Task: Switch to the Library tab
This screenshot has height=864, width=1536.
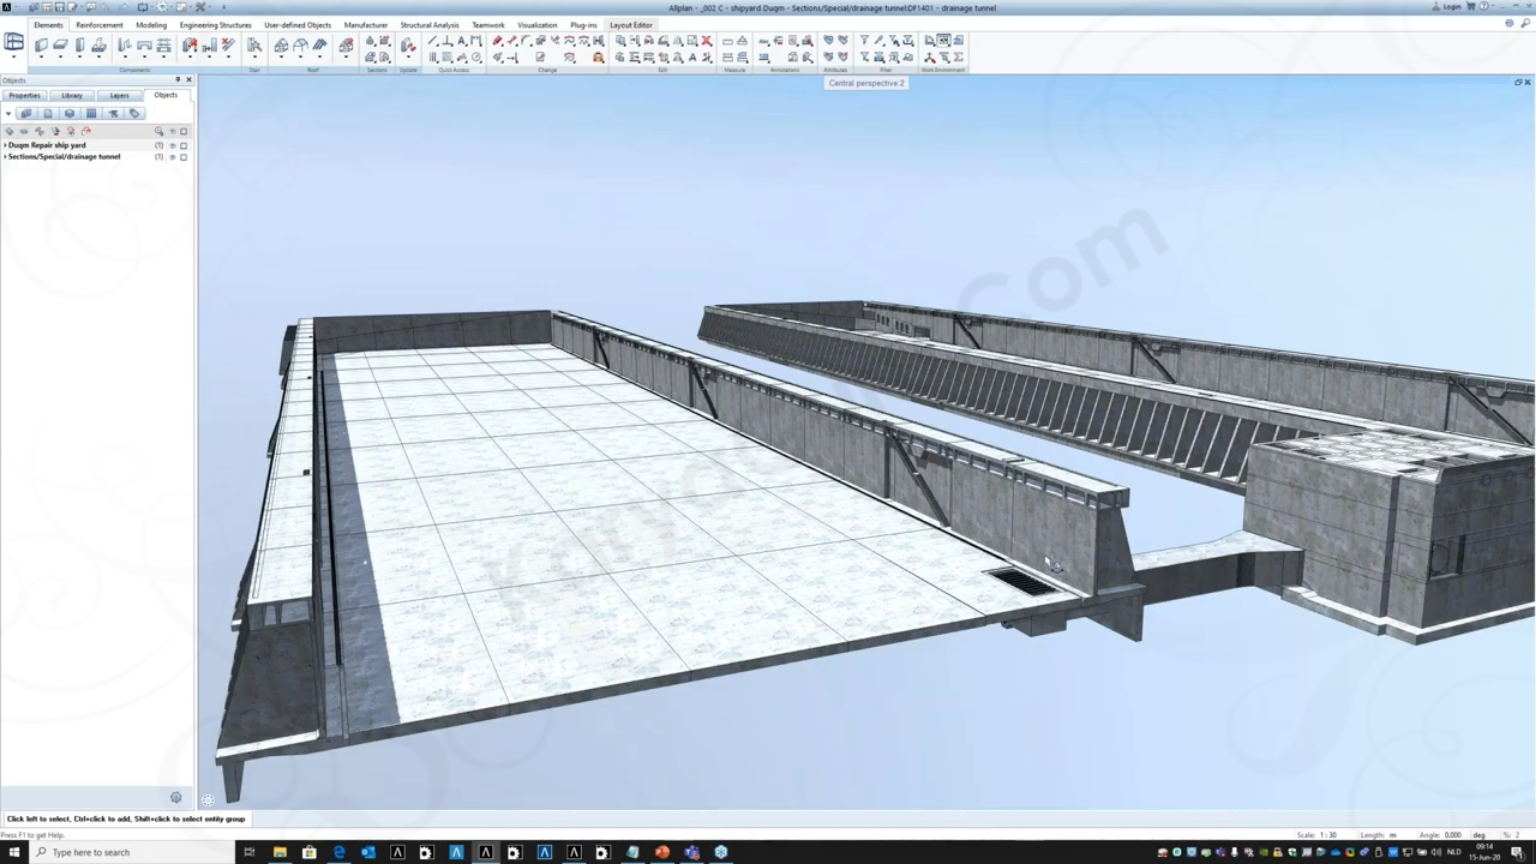Action: [72, 95]
